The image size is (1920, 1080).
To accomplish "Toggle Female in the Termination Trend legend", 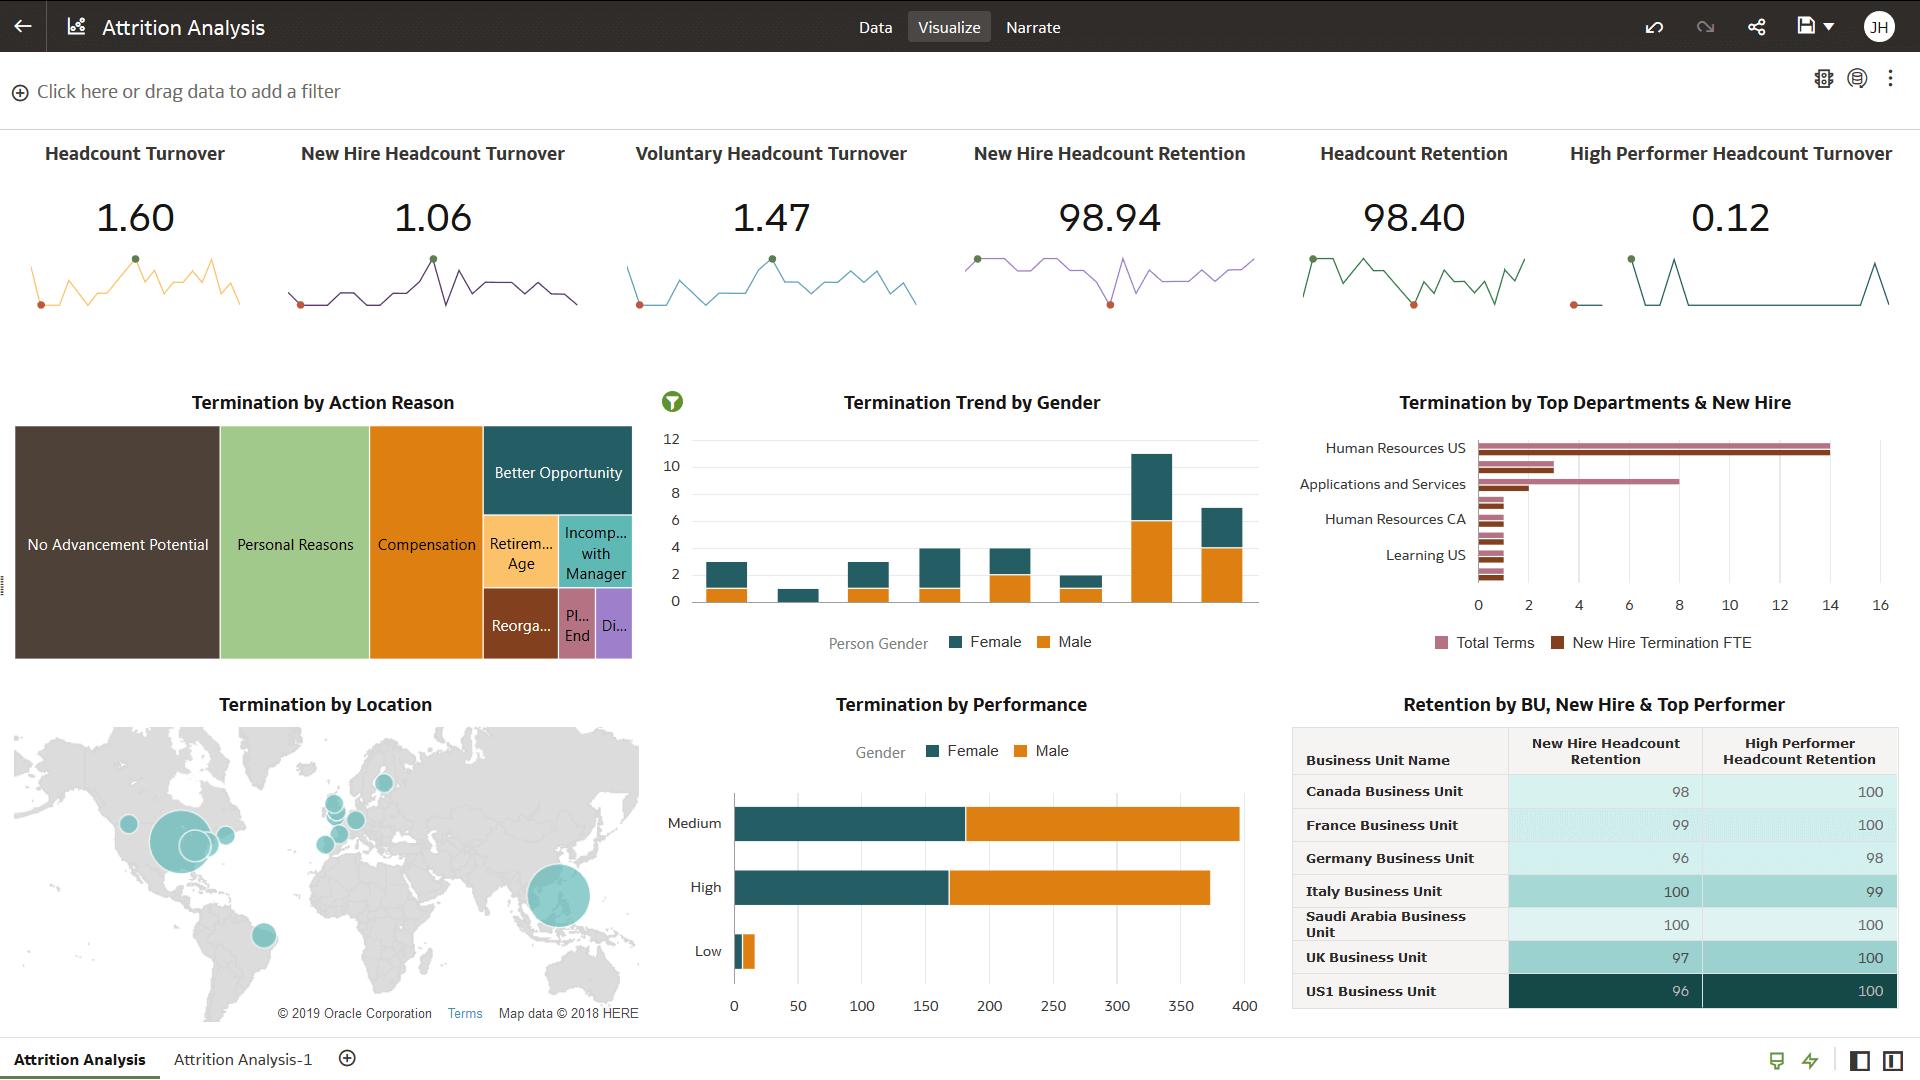I will (x=996, y=641).
